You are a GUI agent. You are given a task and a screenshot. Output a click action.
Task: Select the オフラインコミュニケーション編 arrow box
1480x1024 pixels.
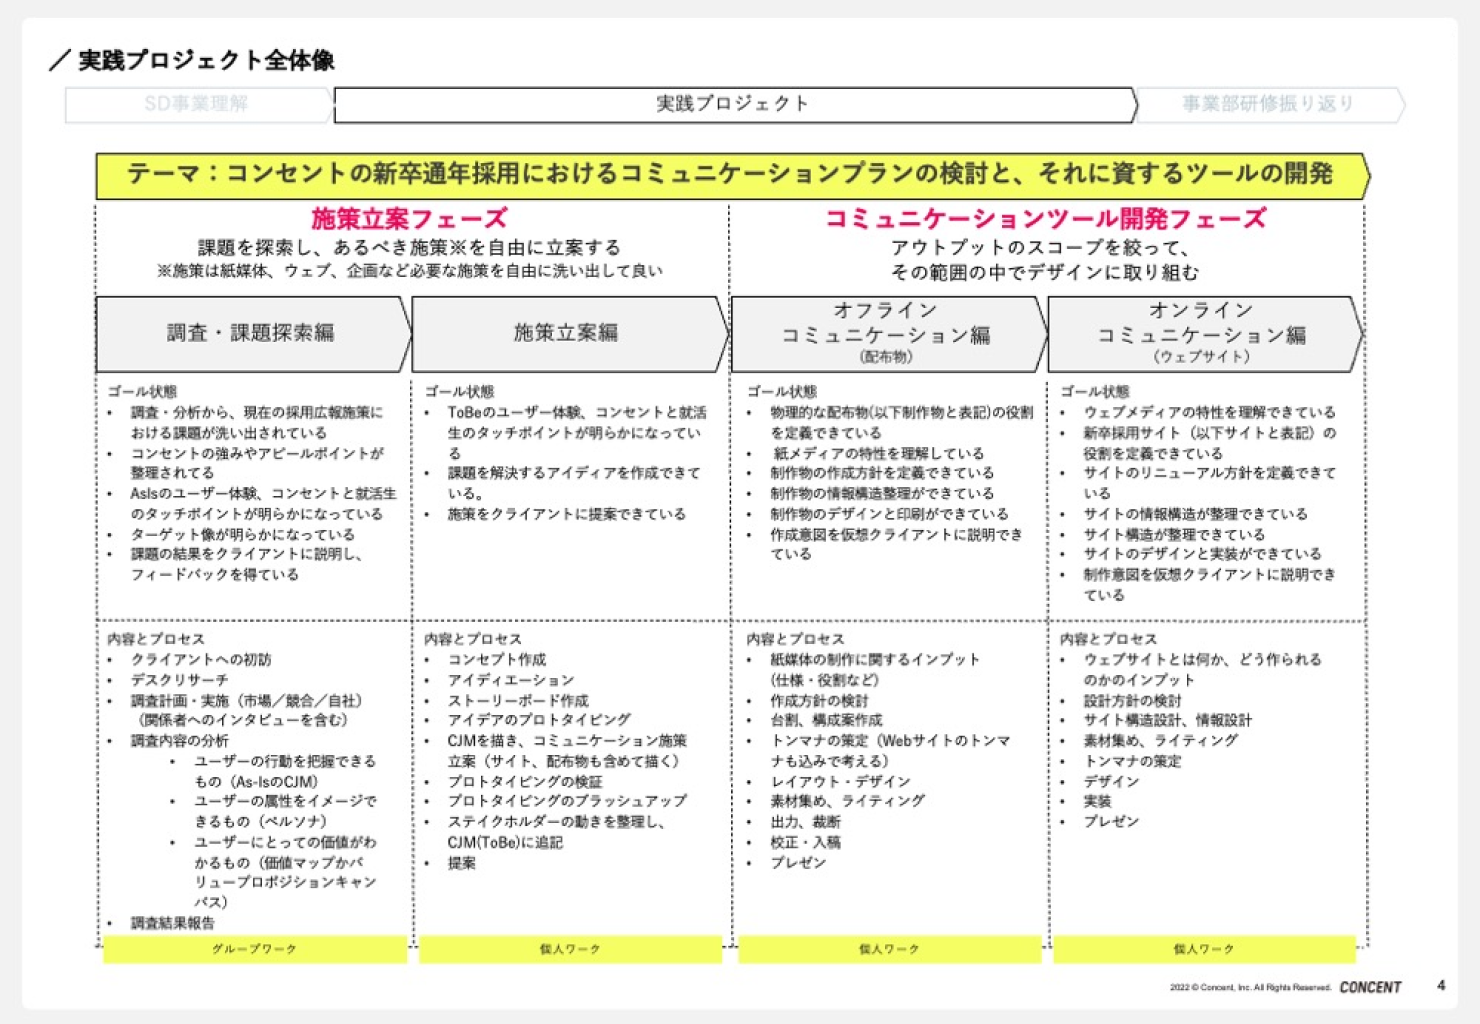(x=887, y=333)
